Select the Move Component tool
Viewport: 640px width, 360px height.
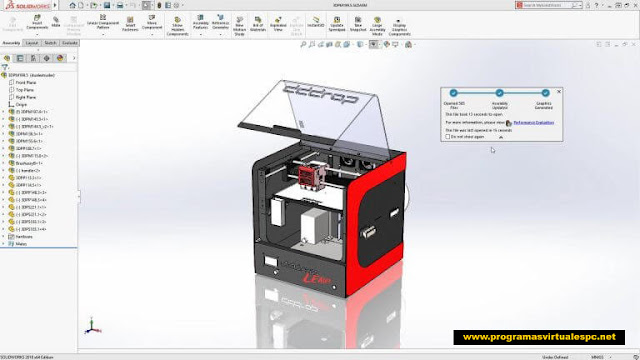click(152, 22)
